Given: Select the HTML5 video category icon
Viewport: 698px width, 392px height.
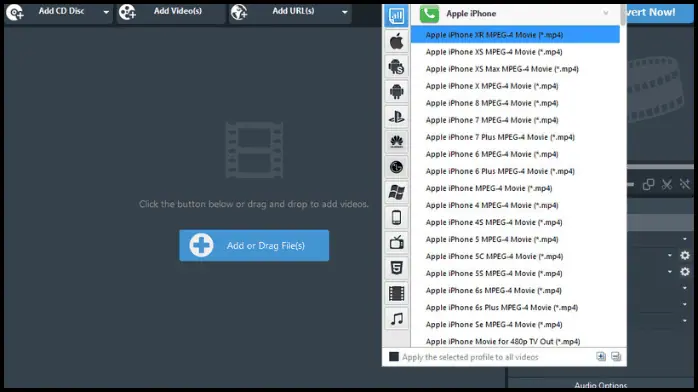Looking at the screenshot, I should [x=396, y=268].
